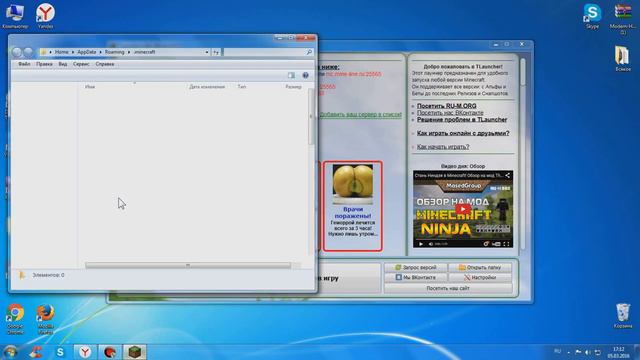This screenshot has height=360, width=640.
Task: Open the Справка menu
Action: click(x=104, y=64)
